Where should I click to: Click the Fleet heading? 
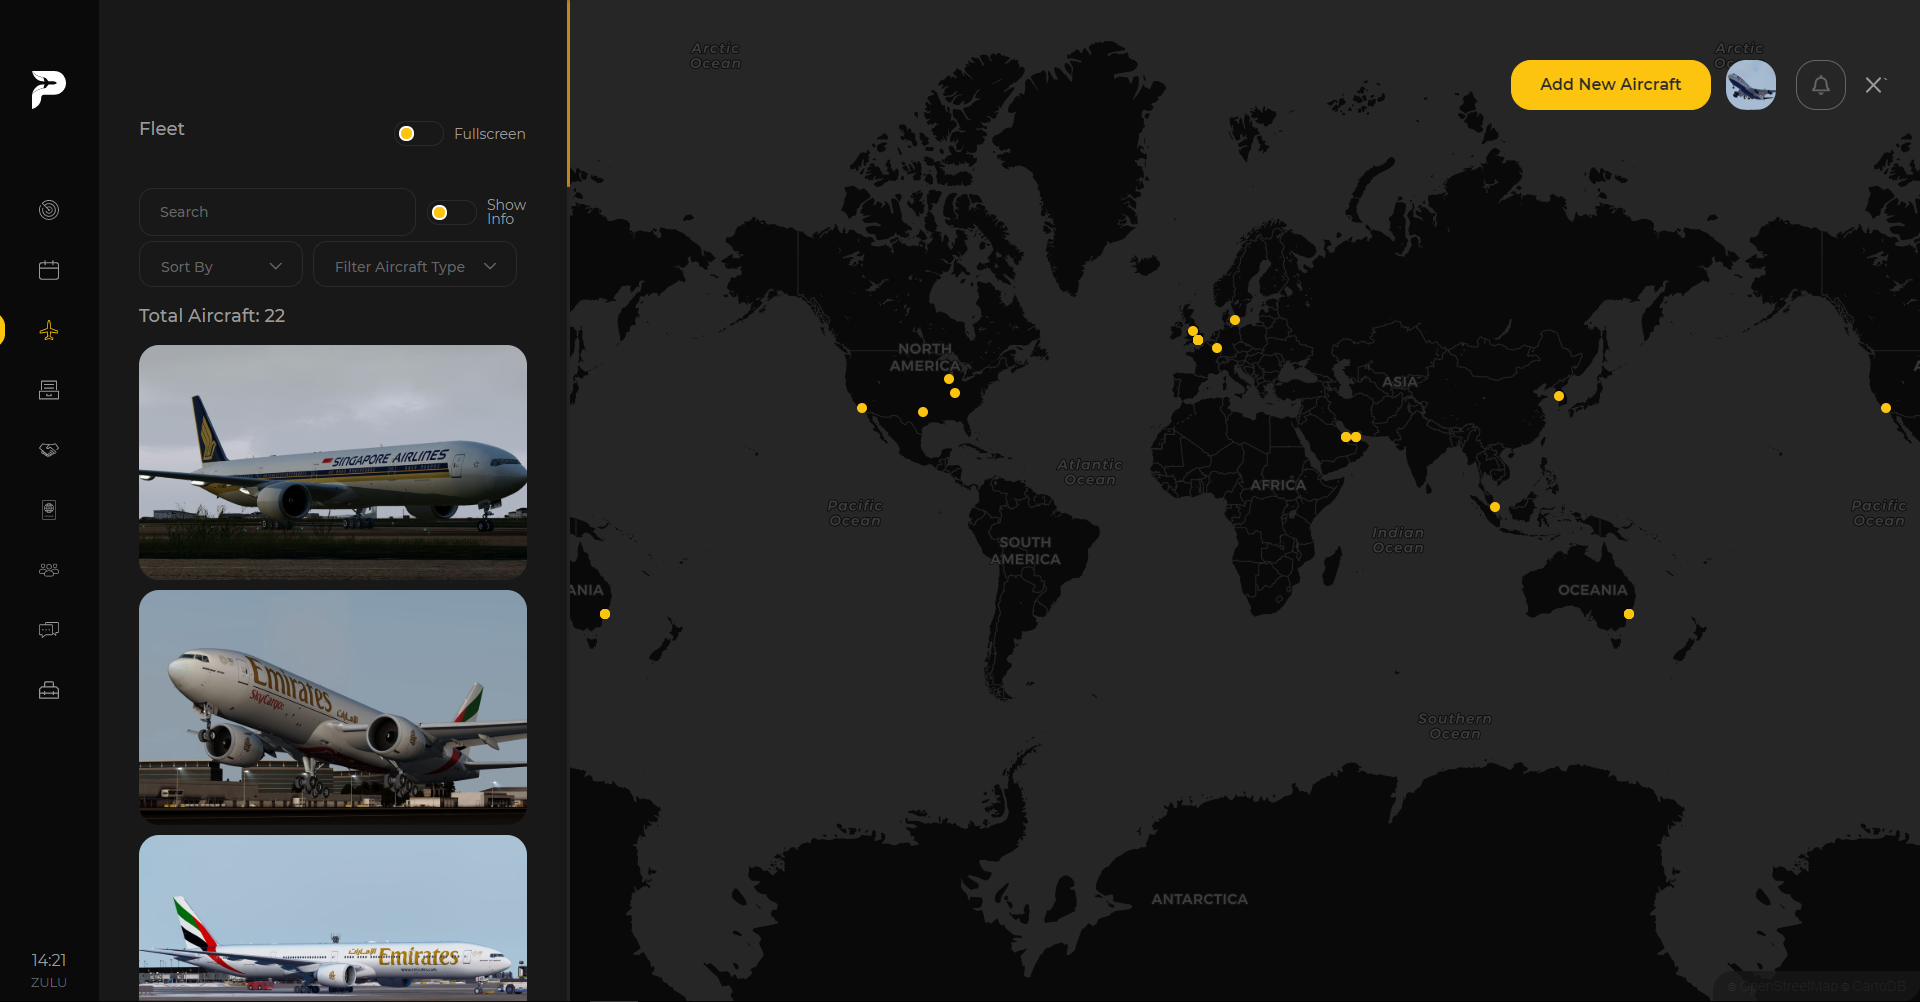(162, 129)
